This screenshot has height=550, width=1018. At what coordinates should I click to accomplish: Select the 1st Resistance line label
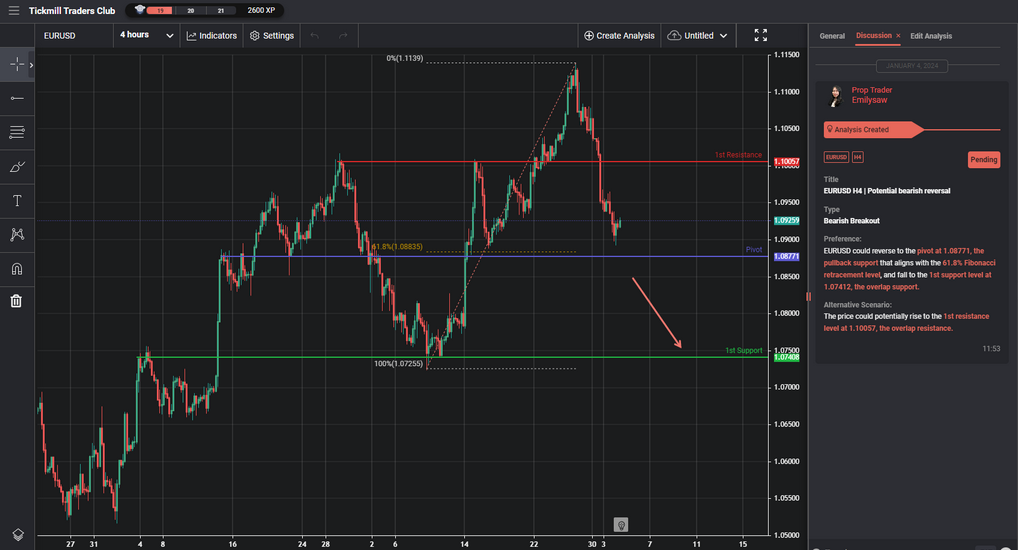(738, 155)
